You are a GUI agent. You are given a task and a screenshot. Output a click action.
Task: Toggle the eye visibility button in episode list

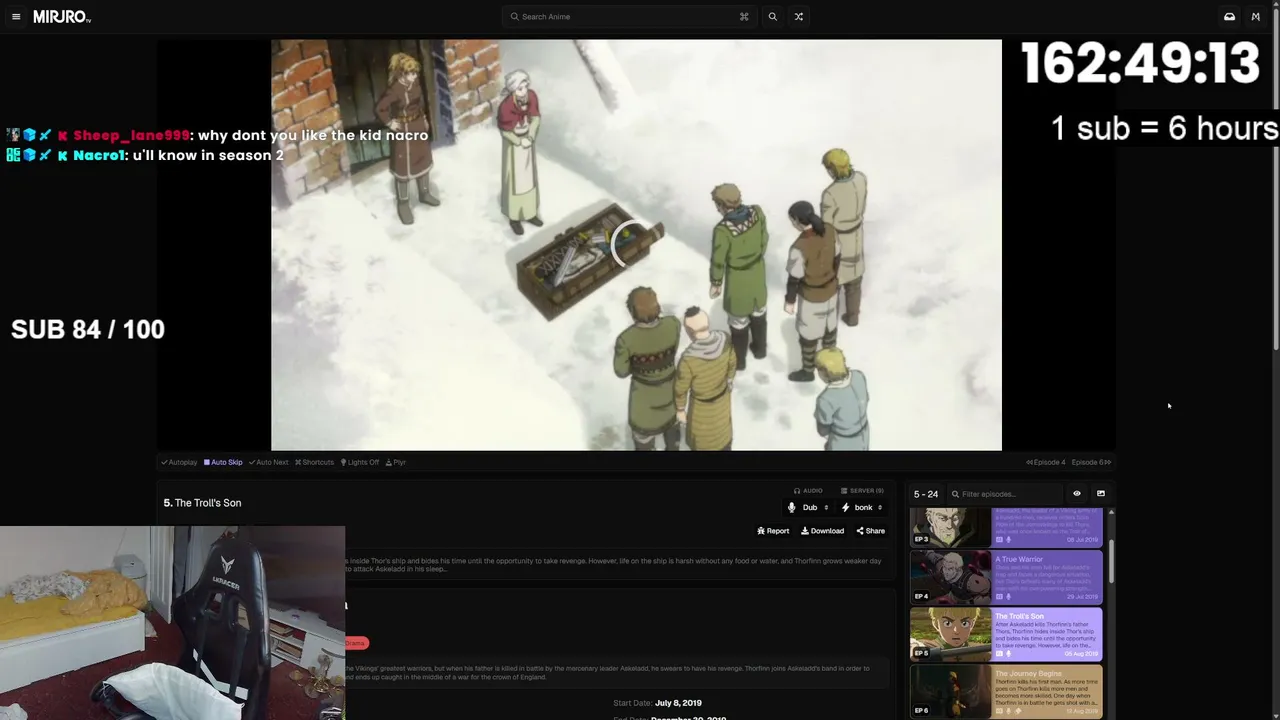(1077, 494)
